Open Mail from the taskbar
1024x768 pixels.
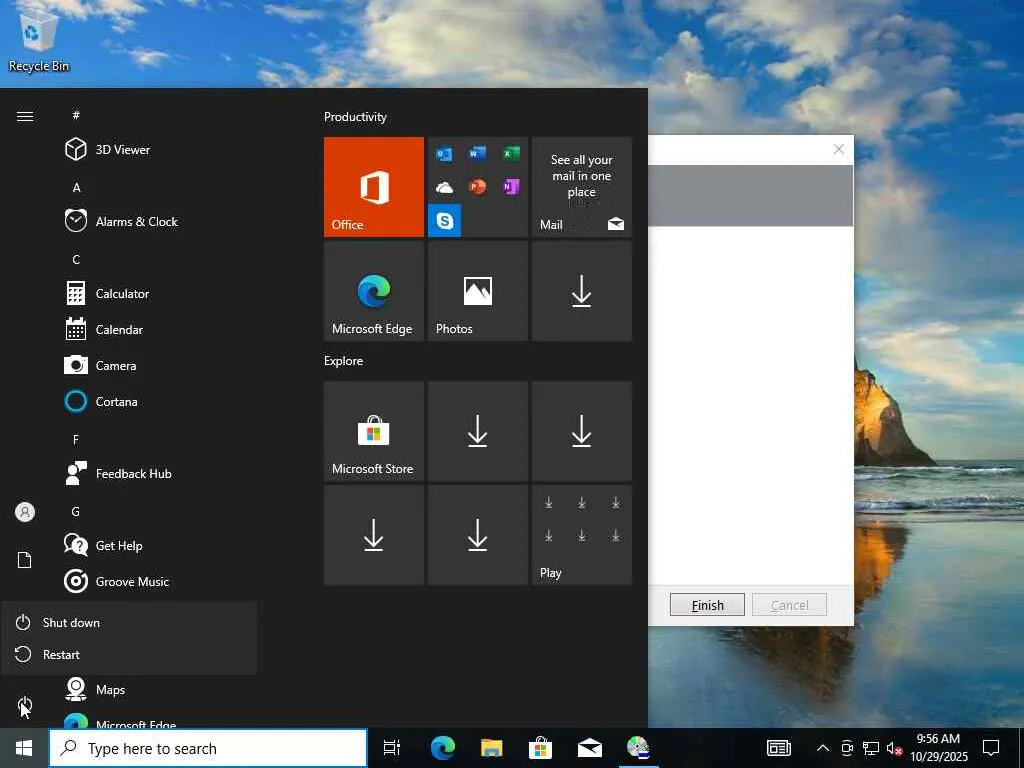(x=589, y=748)
